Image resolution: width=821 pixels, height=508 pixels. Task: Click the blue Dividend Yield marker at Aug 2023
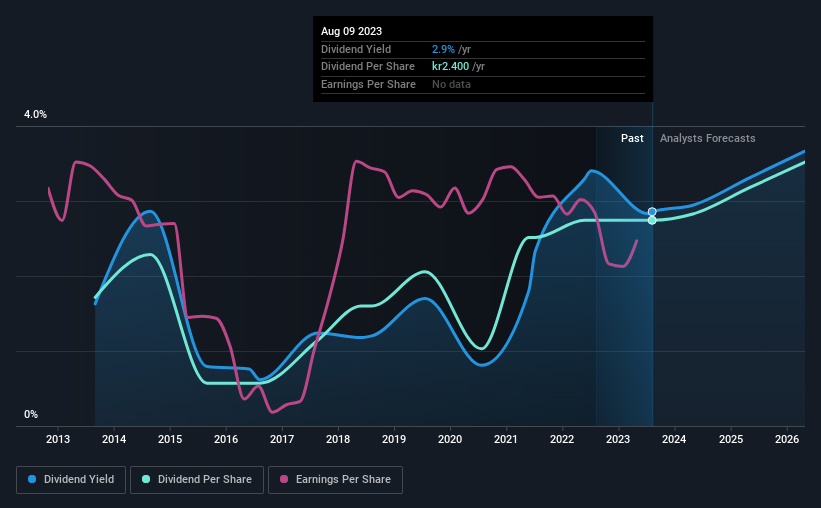click(652, 212)
